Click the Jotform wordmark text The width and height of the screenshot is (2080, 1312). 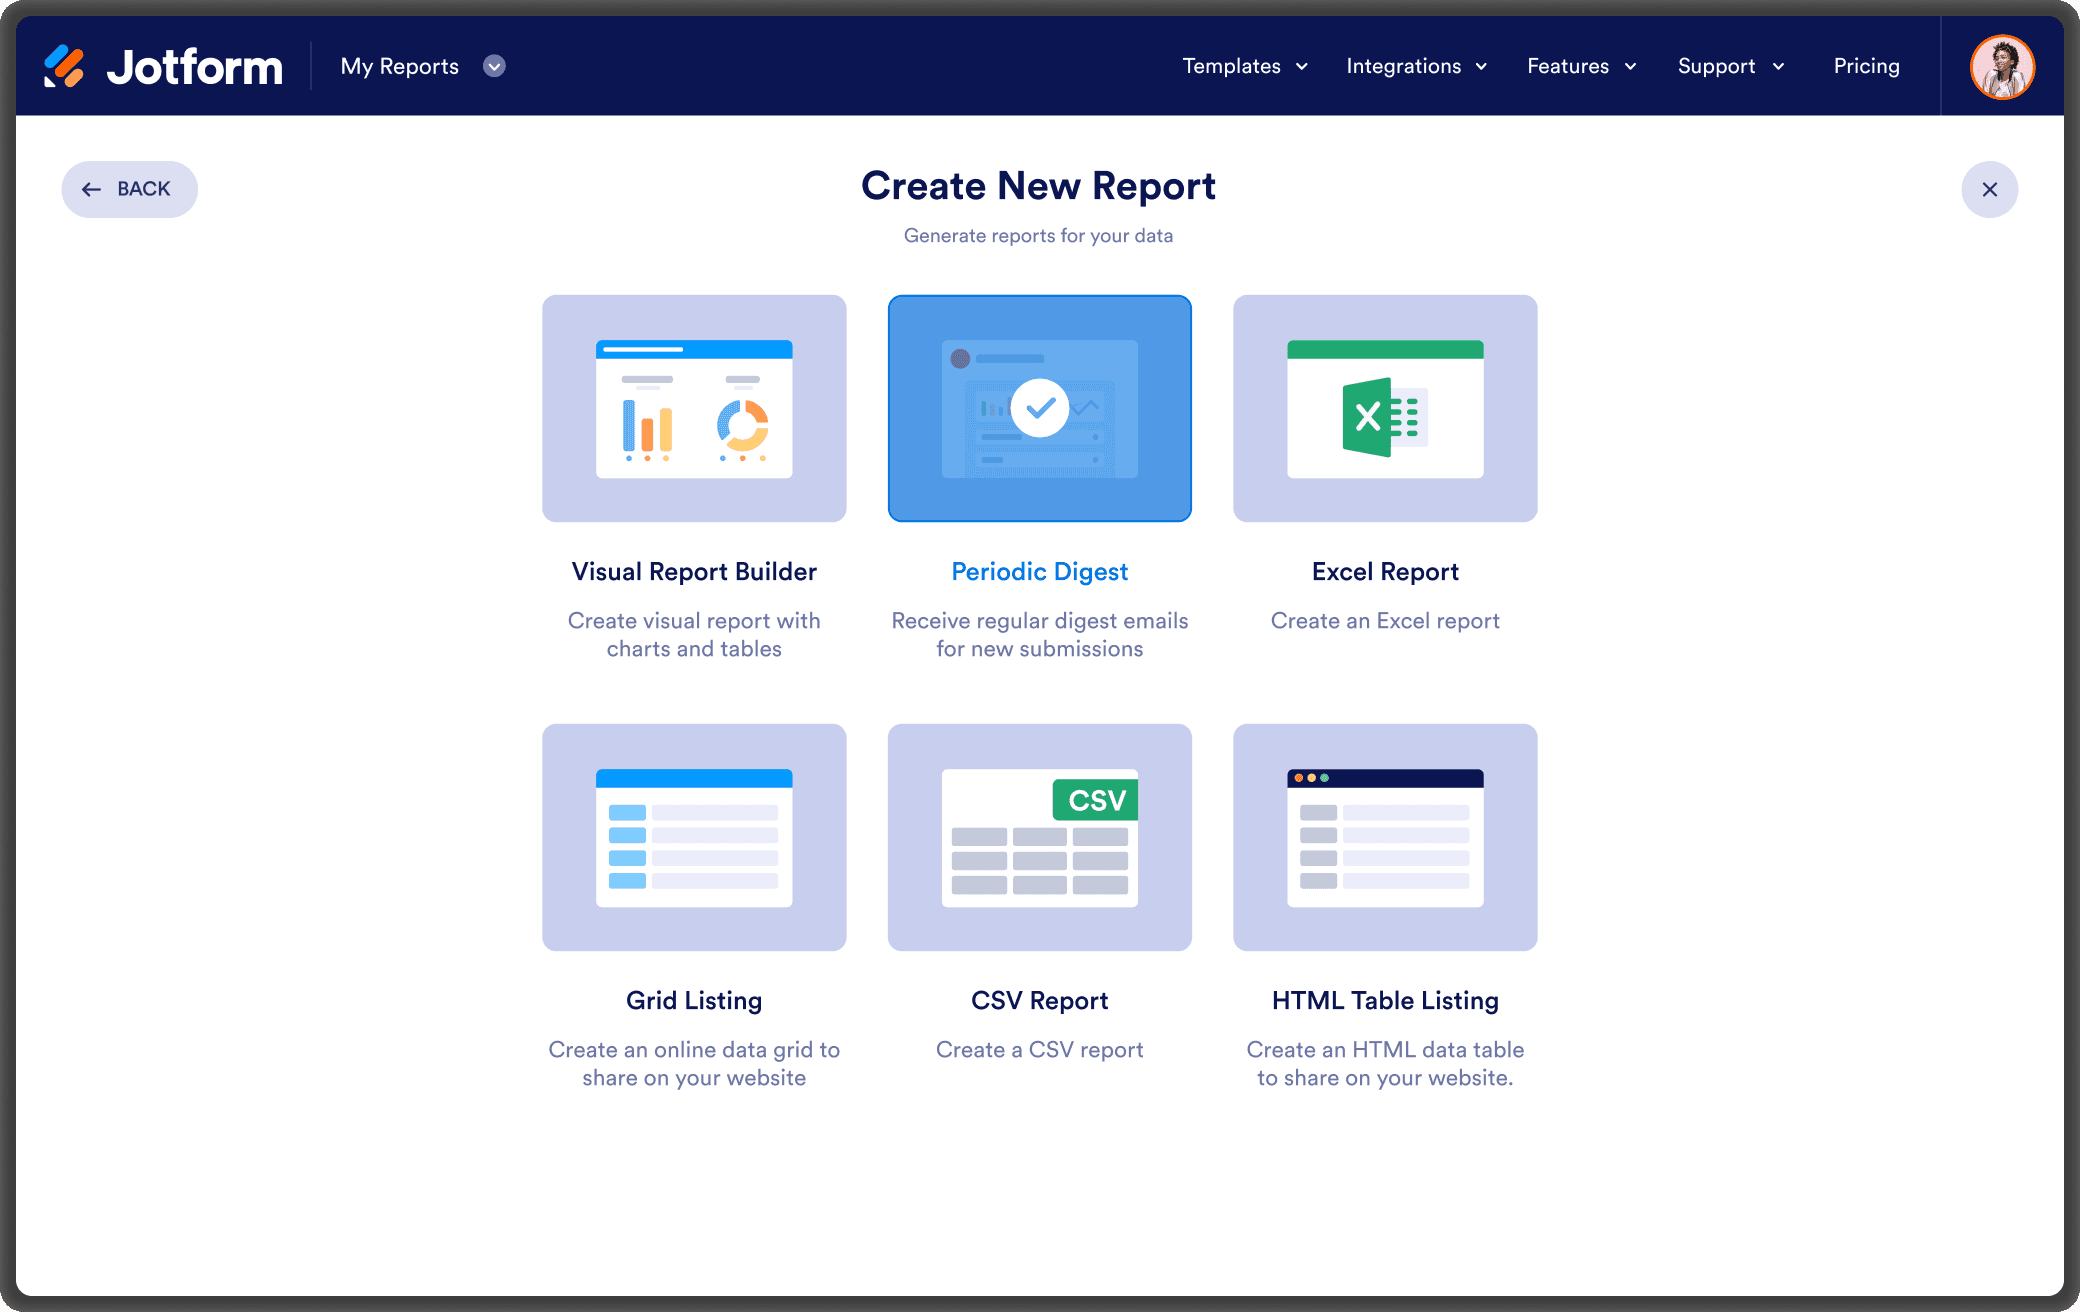[x=195, y=67]
